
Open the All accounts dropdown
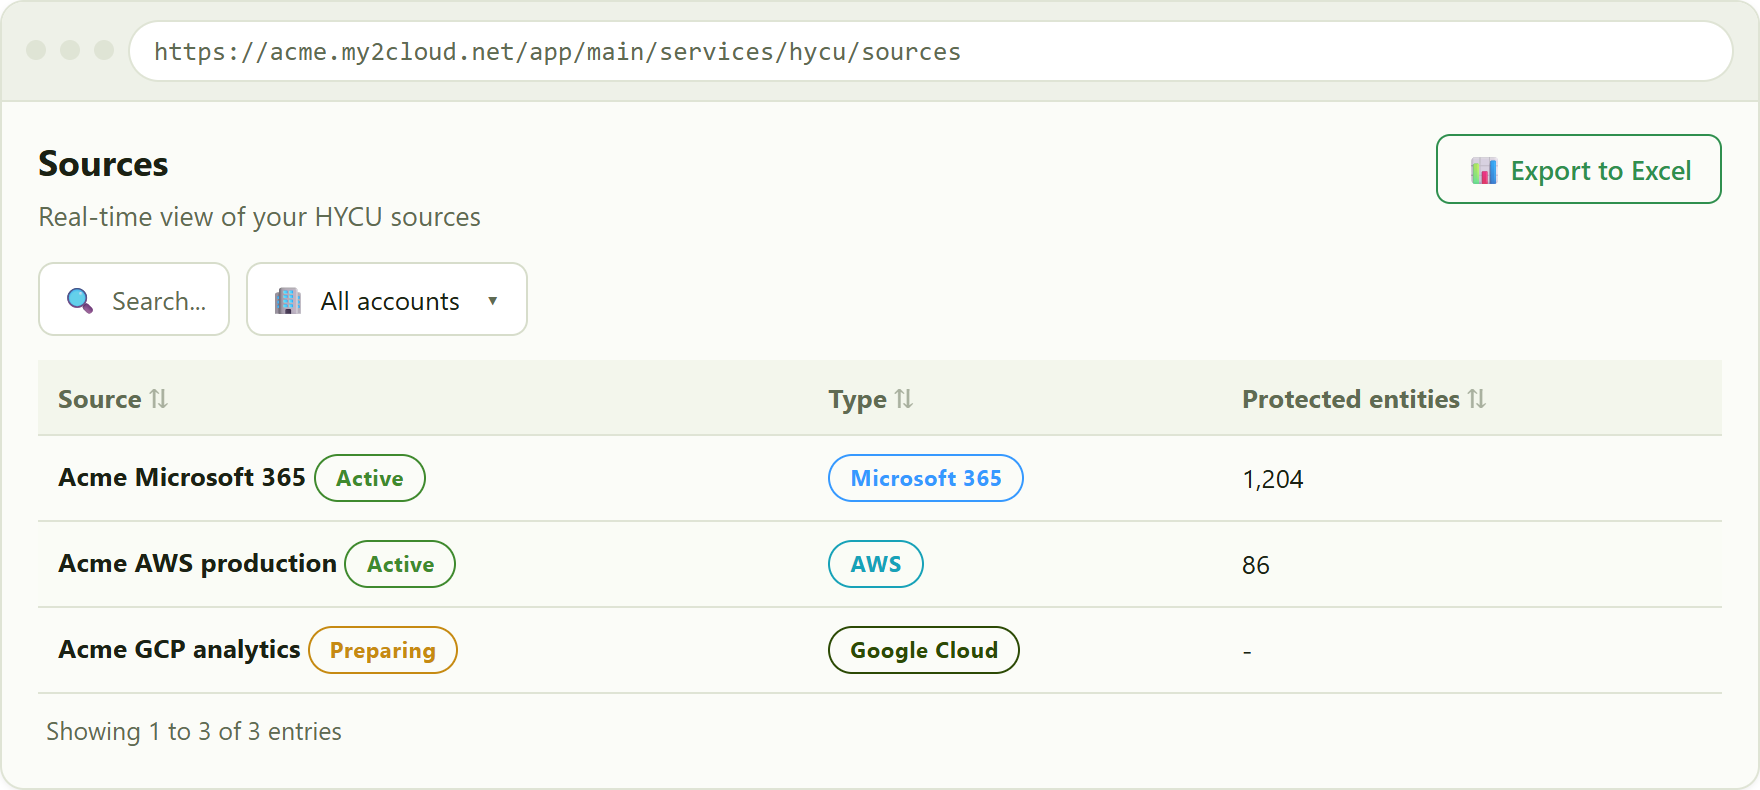[x=387, y=299]
